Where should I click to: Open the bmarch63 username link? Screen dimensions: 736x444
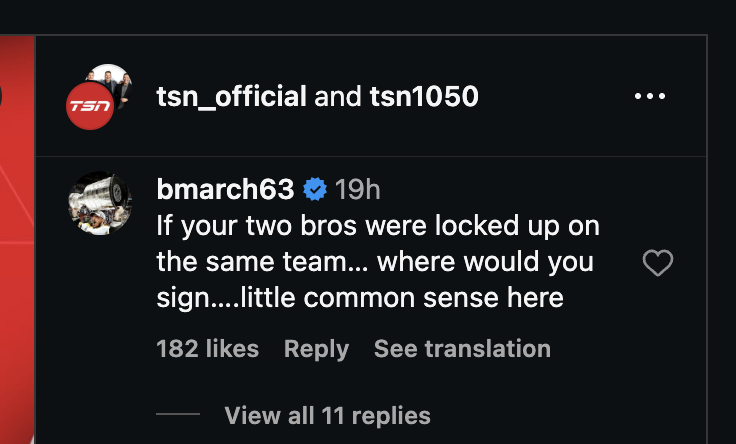click(x=225, y=189)
